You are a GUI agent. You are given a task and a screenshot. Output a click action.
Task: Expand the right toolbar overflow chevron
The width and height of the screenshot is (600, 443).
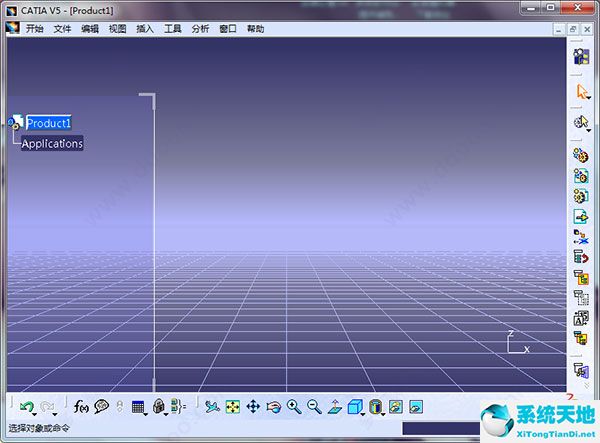point(586,386)
